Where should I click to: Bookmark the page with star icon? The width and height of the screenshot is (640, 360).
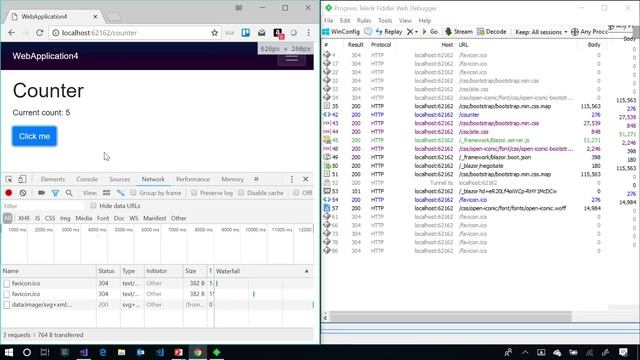(214, 33)
